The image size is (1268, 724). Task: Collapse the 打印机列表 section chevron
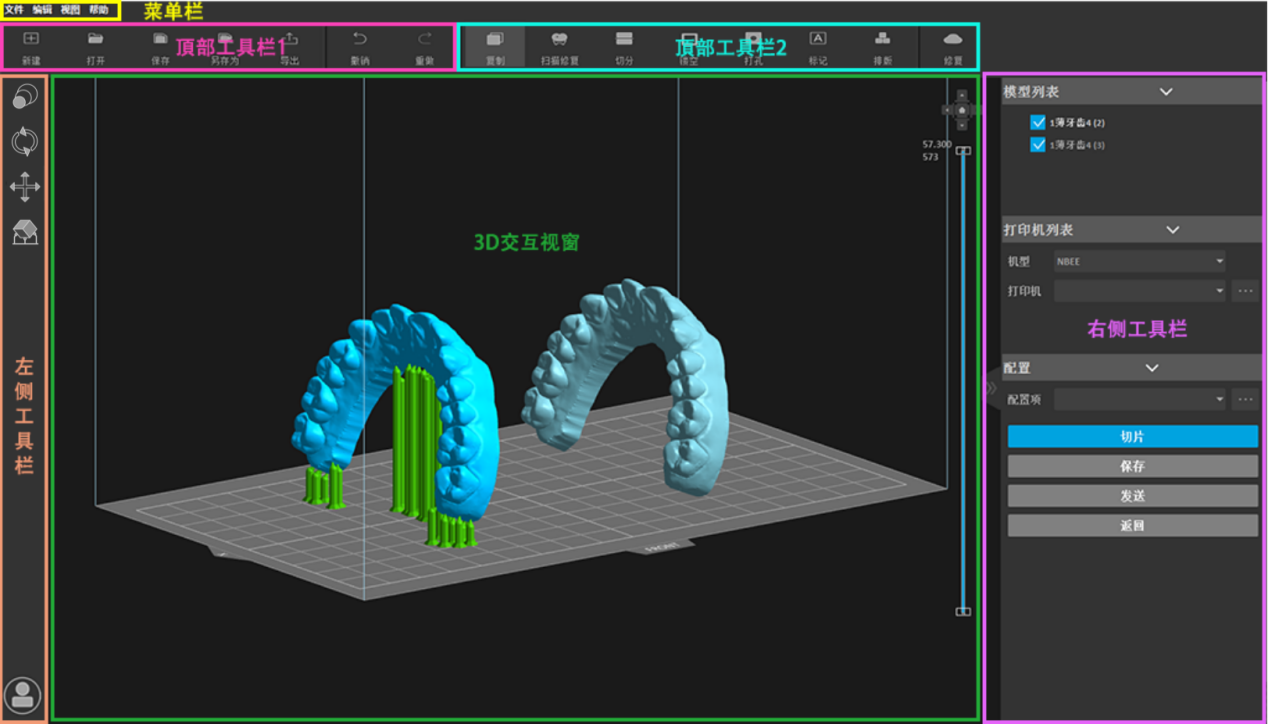pyautogui.click(x=1173, y=229)
